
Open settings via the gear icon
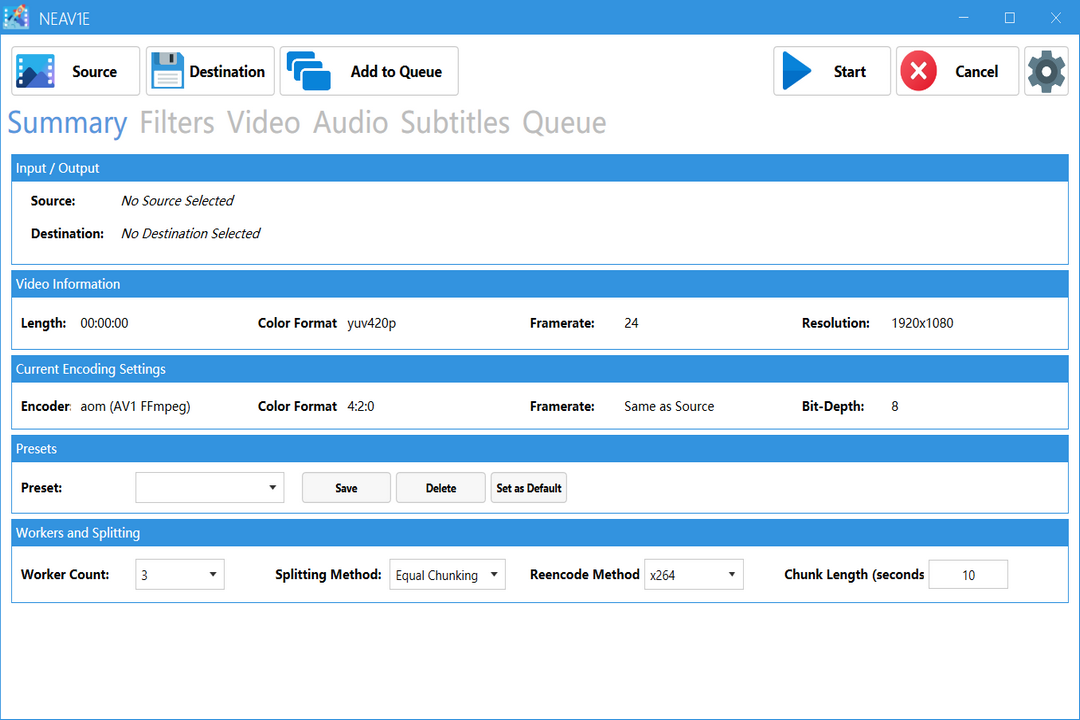click(x=1046, y=71)
